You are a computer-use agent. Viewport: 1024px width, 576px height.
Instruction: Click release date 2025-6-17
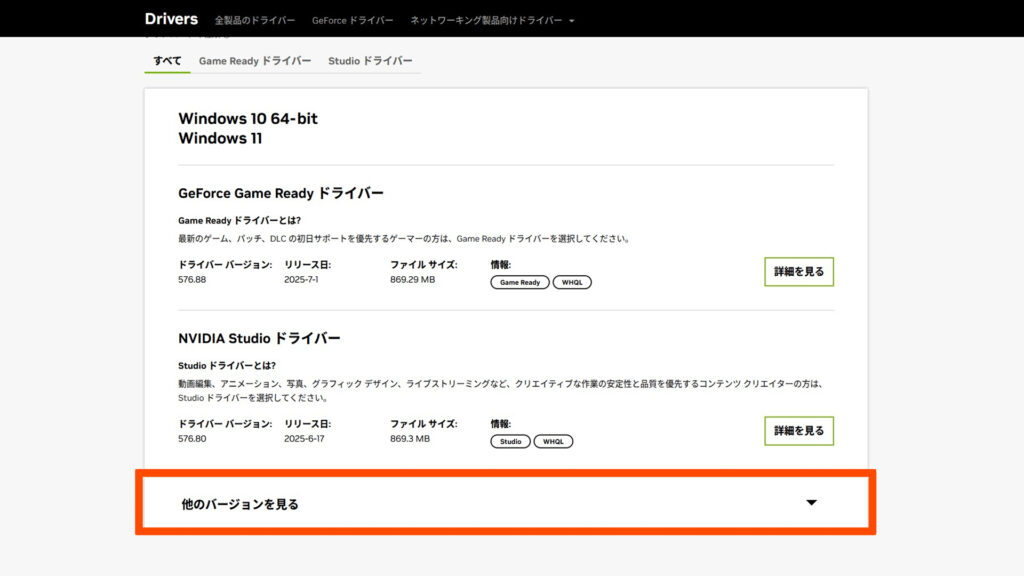(x=304, y=439)
